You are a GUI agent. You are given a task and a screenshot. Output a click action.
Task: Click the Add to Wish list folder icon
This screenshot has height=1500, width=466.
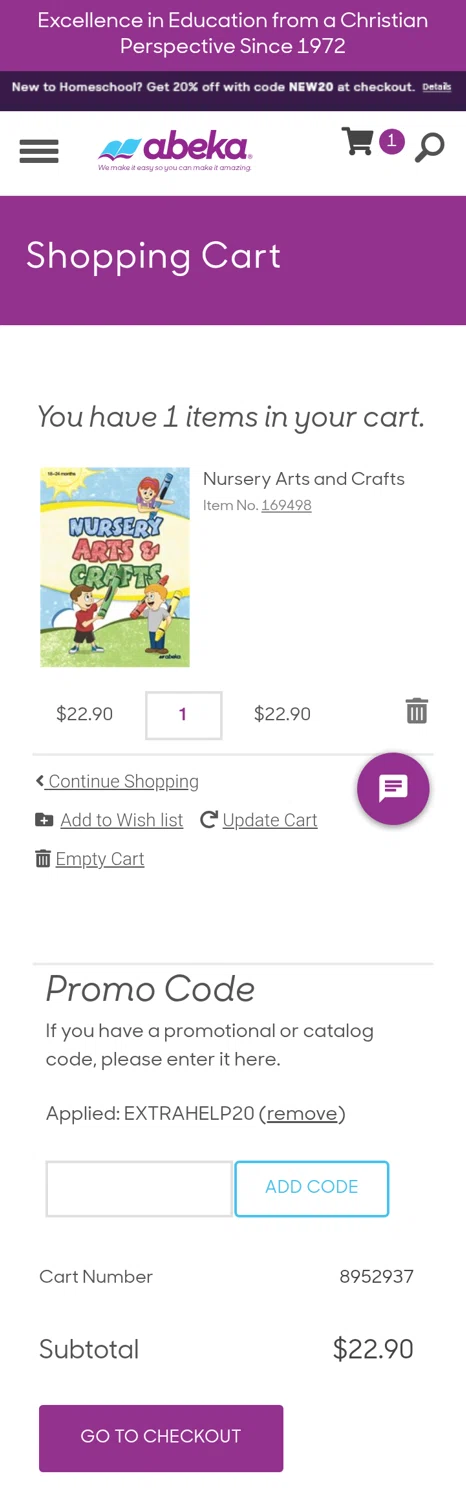click(x=44, y=820)
